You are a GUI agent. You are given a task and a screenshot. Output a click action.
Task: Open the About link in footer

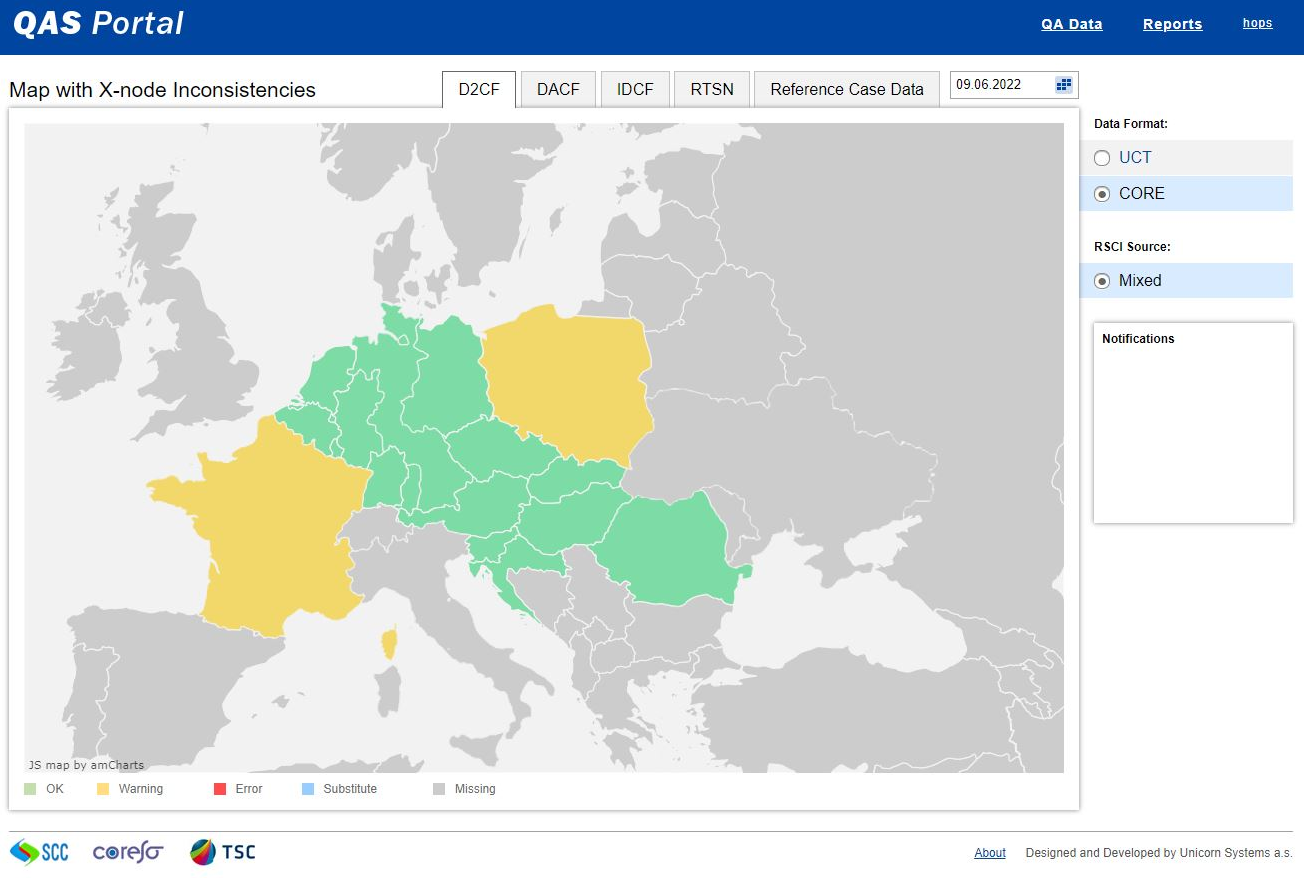coord(990,853)
